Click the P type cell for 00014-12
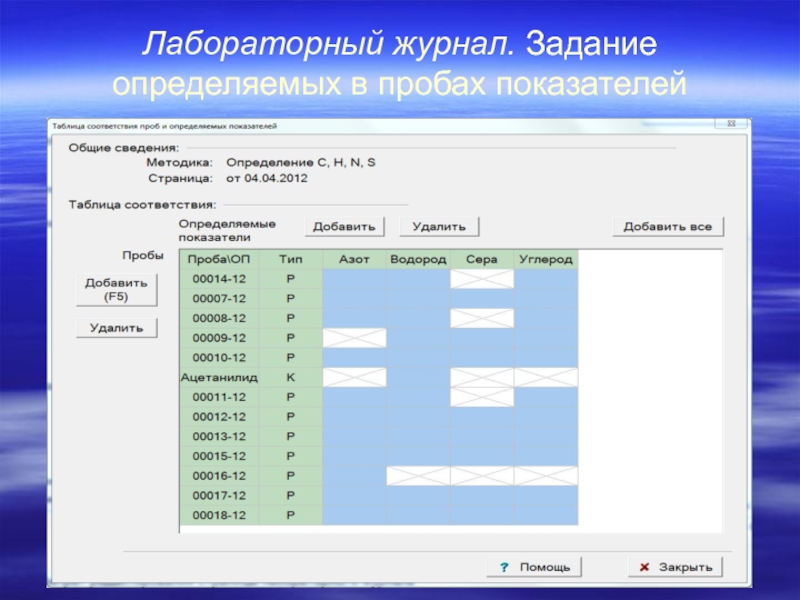This screenshot has height=600, width=800. tap(290, 279)
